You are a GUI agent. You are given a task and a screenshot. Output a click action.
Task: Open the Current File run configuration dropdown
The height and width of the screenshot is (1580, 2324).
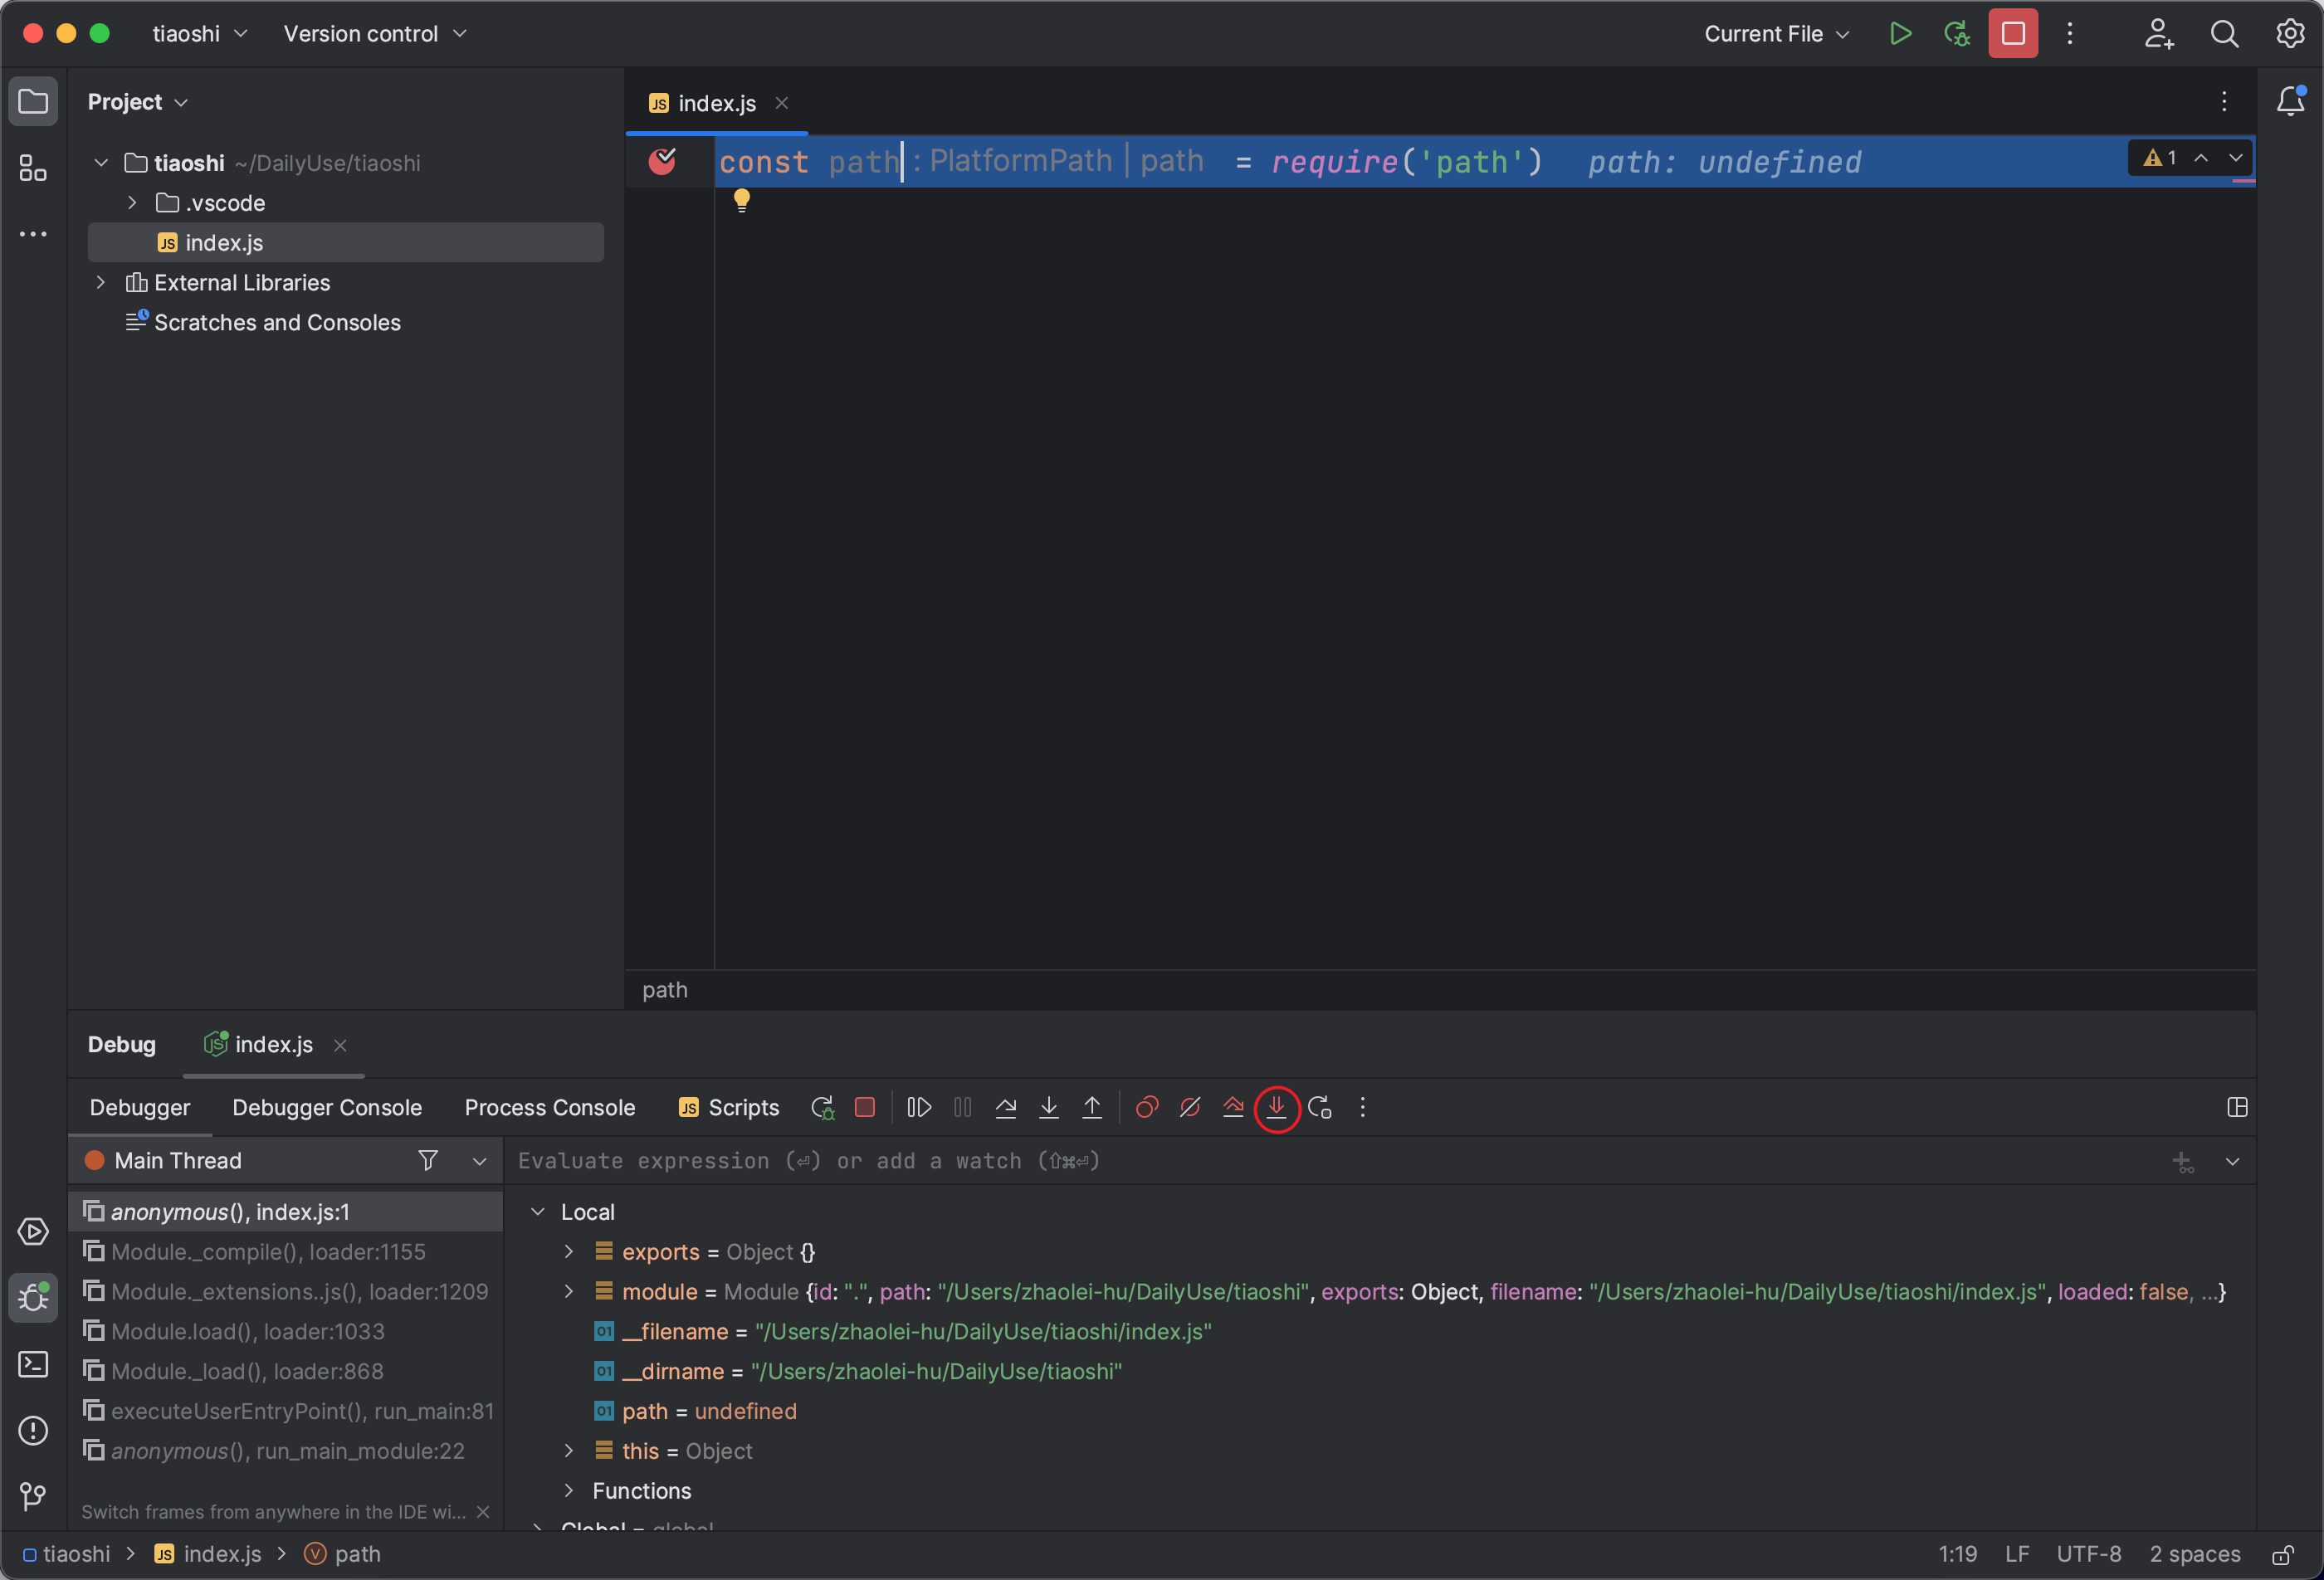pyautogui.click(x=1776, y=34)
